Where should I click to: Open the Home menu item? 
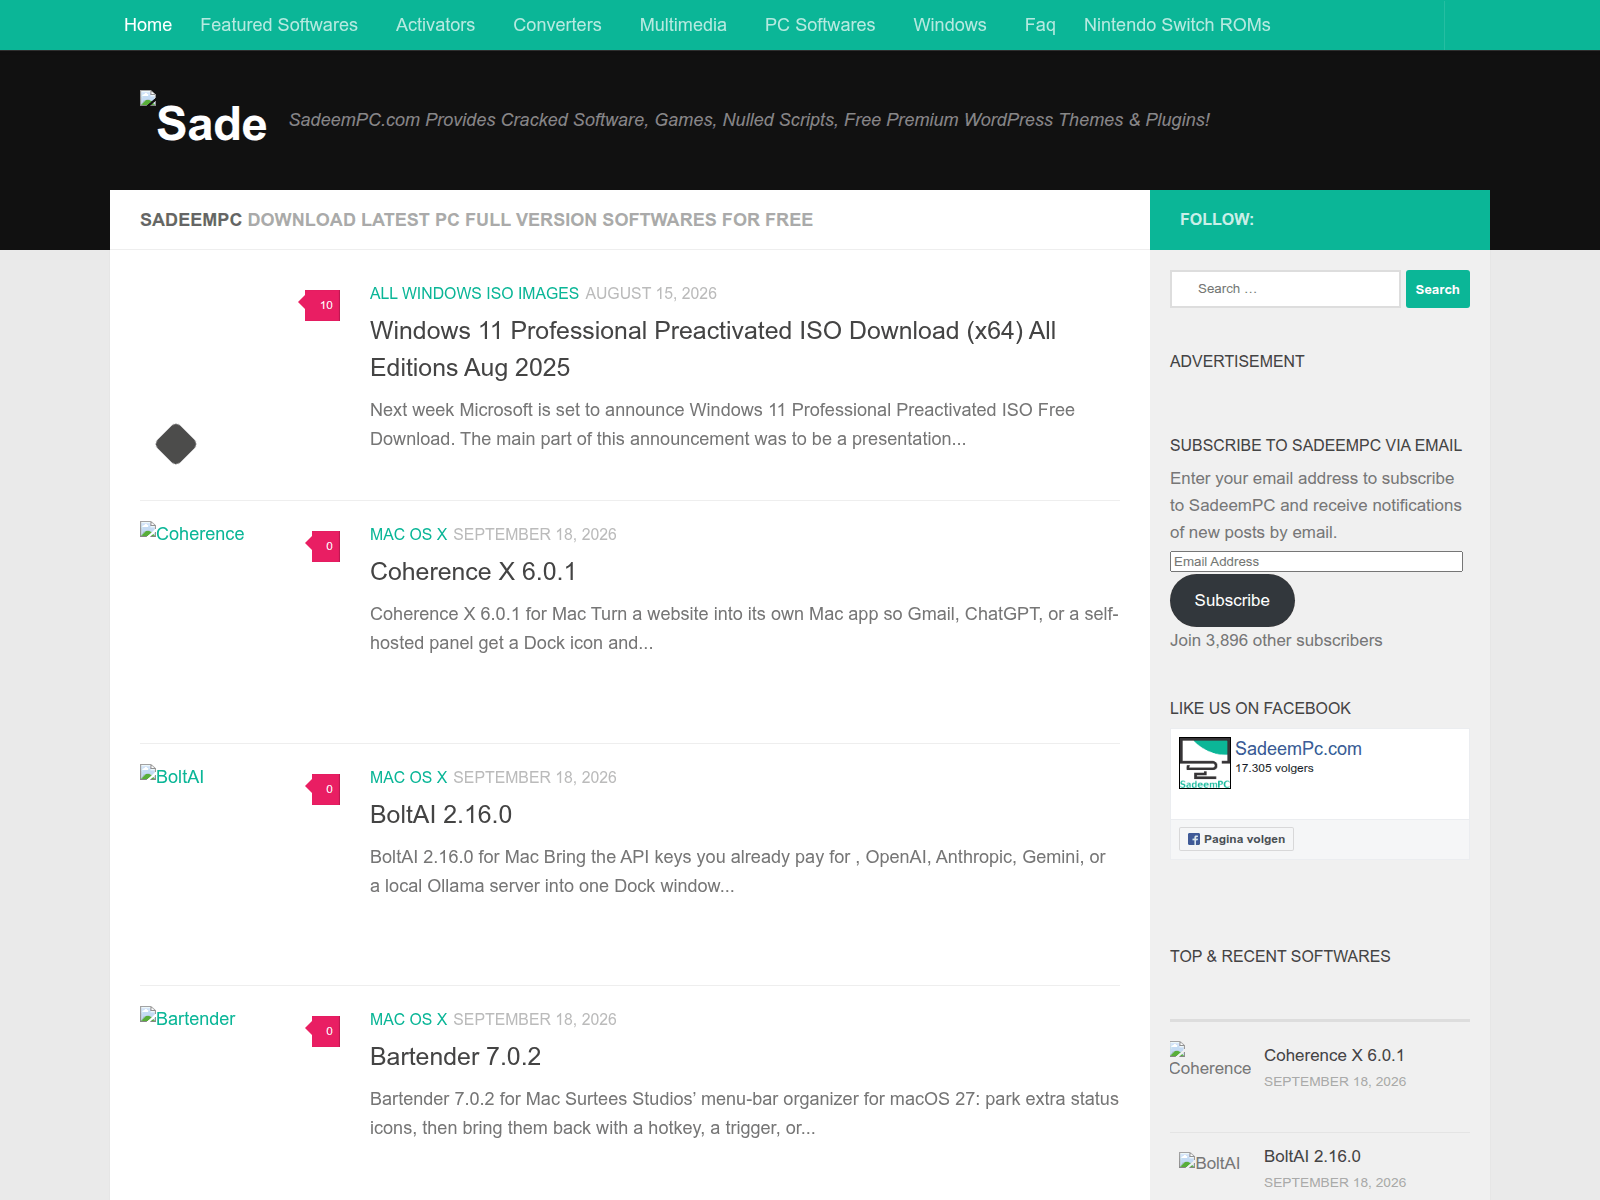148,25
